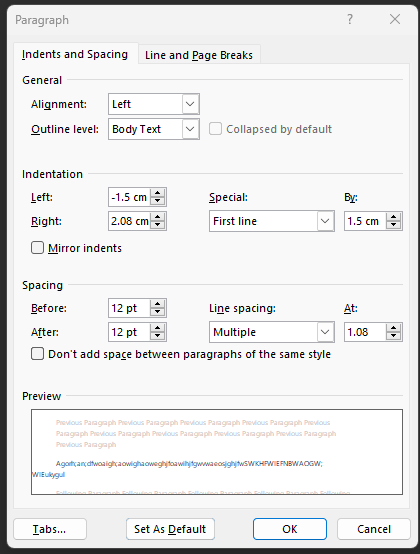Tick the Collapsed by default checkbox
The height and width of the screenshot is (554, 420).
pos(215,129)
